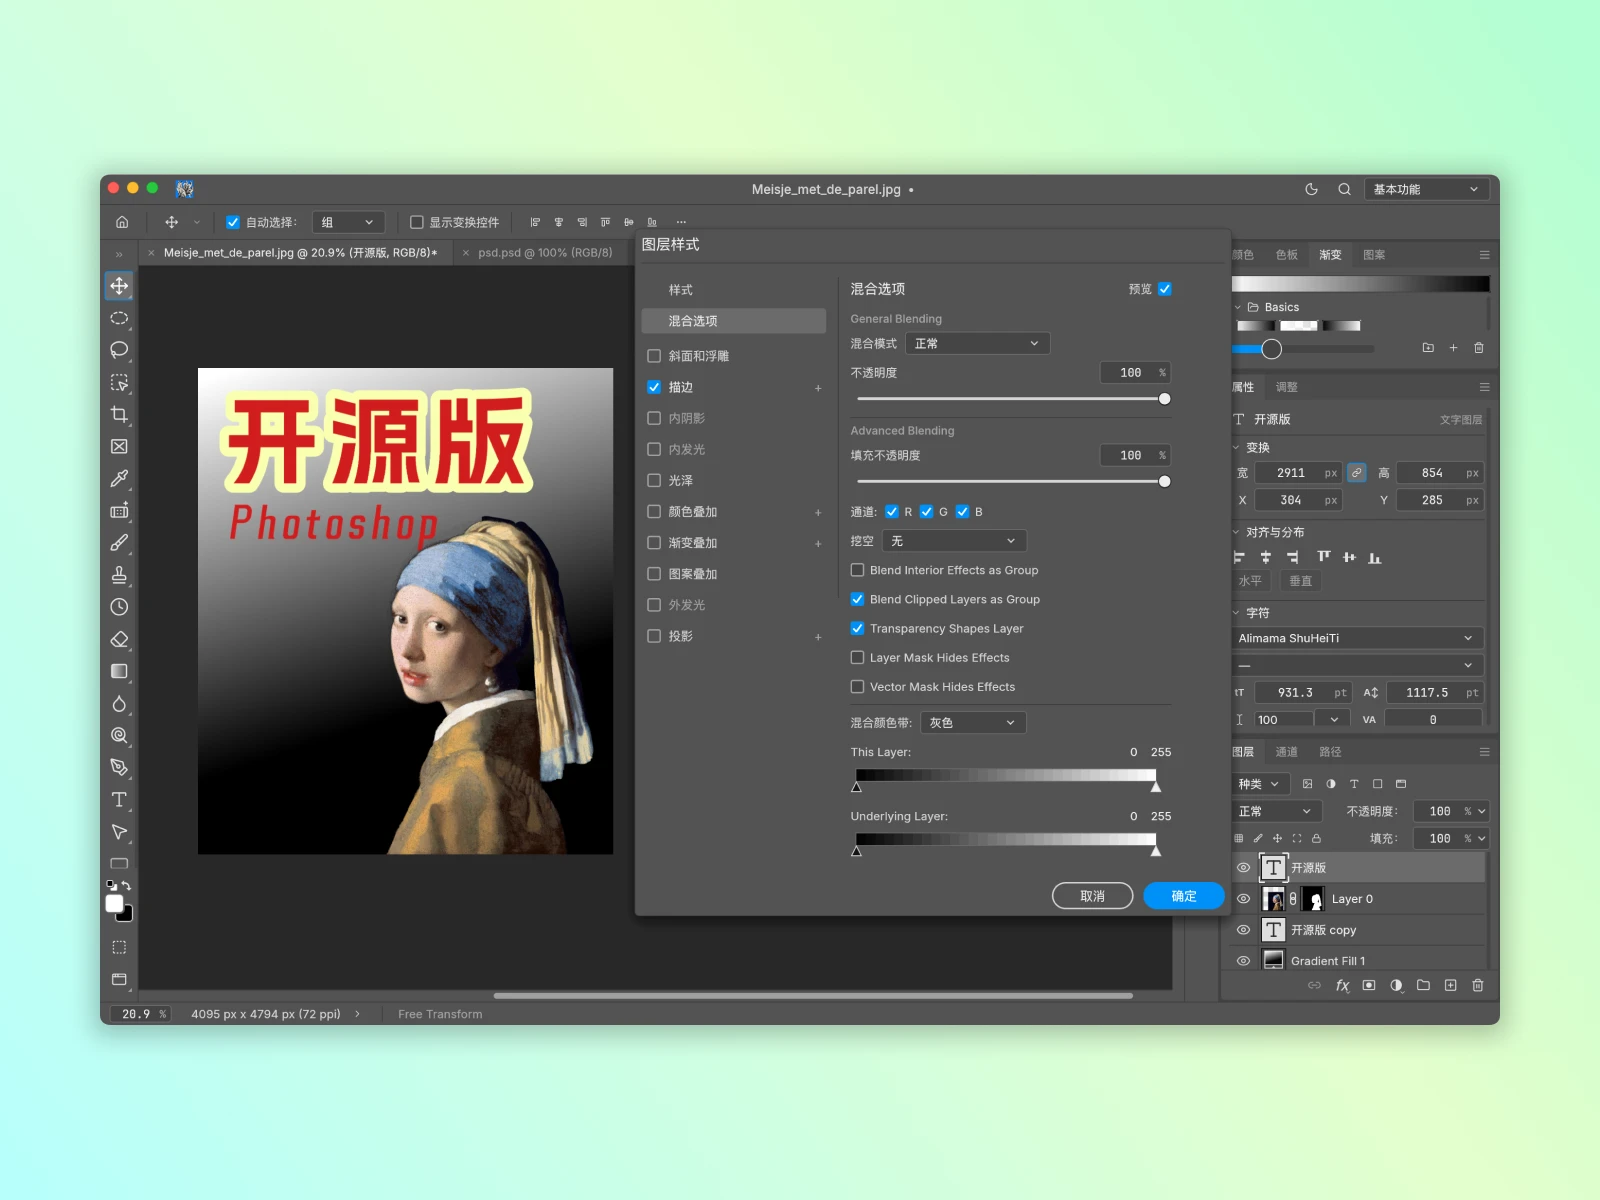Switch to the 通道 channels tab
Image resolution: width=1600 pixels, height=1200 pixels.
point(1286,752)
